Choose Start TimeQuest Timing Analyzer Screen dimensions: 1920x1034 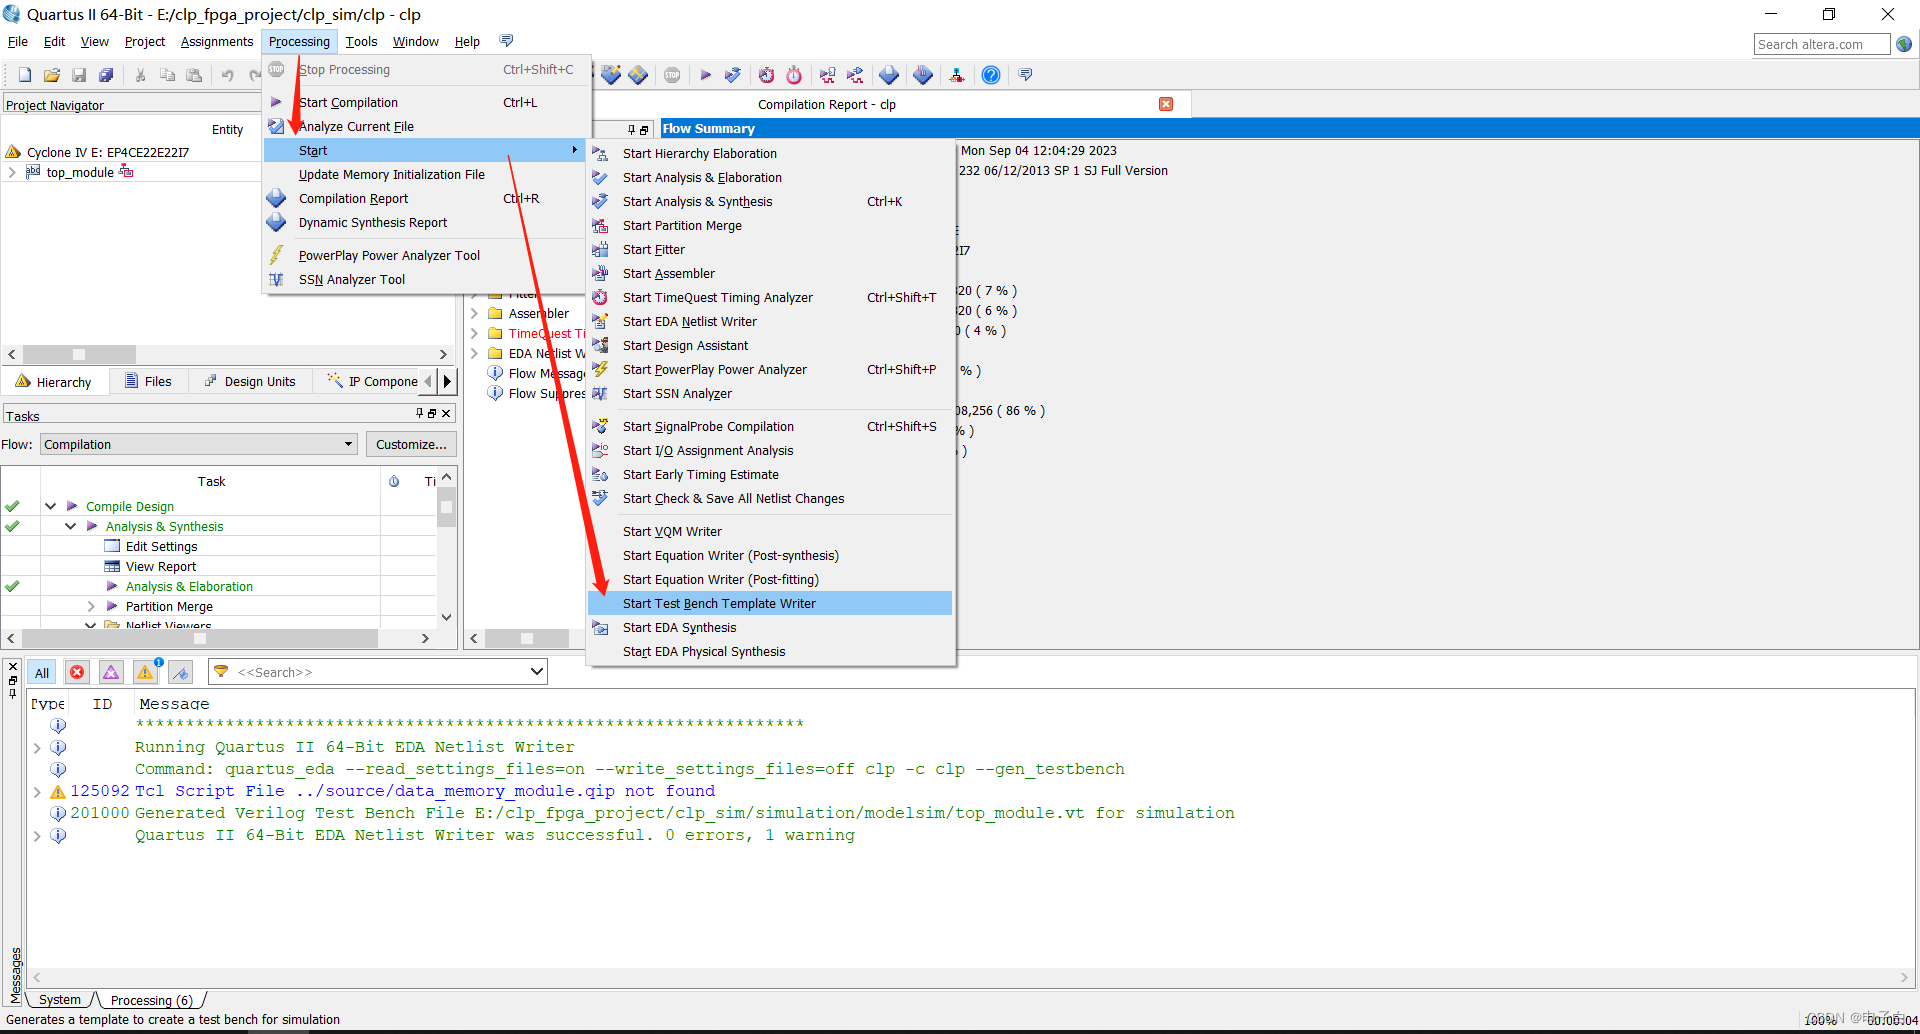click(x=770, y=297)
